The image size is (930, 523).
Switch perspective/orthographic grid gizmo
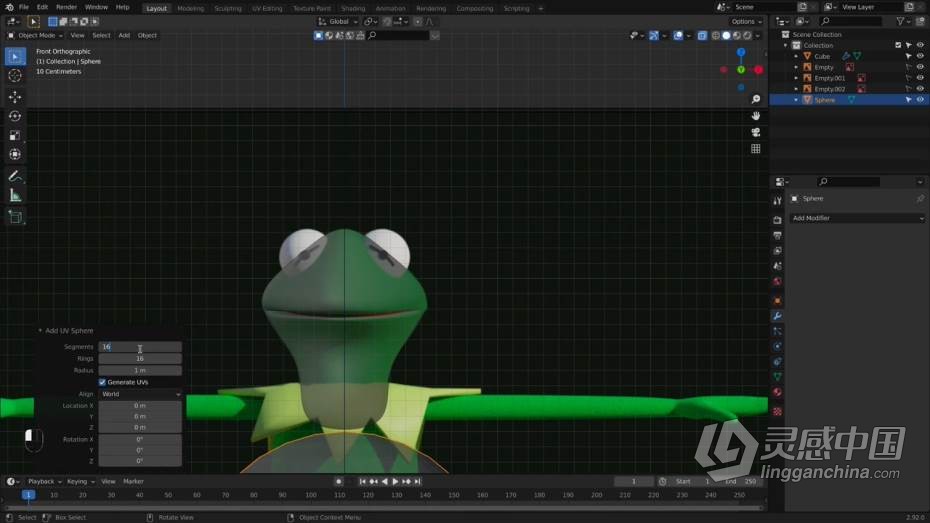coord(756,149)
